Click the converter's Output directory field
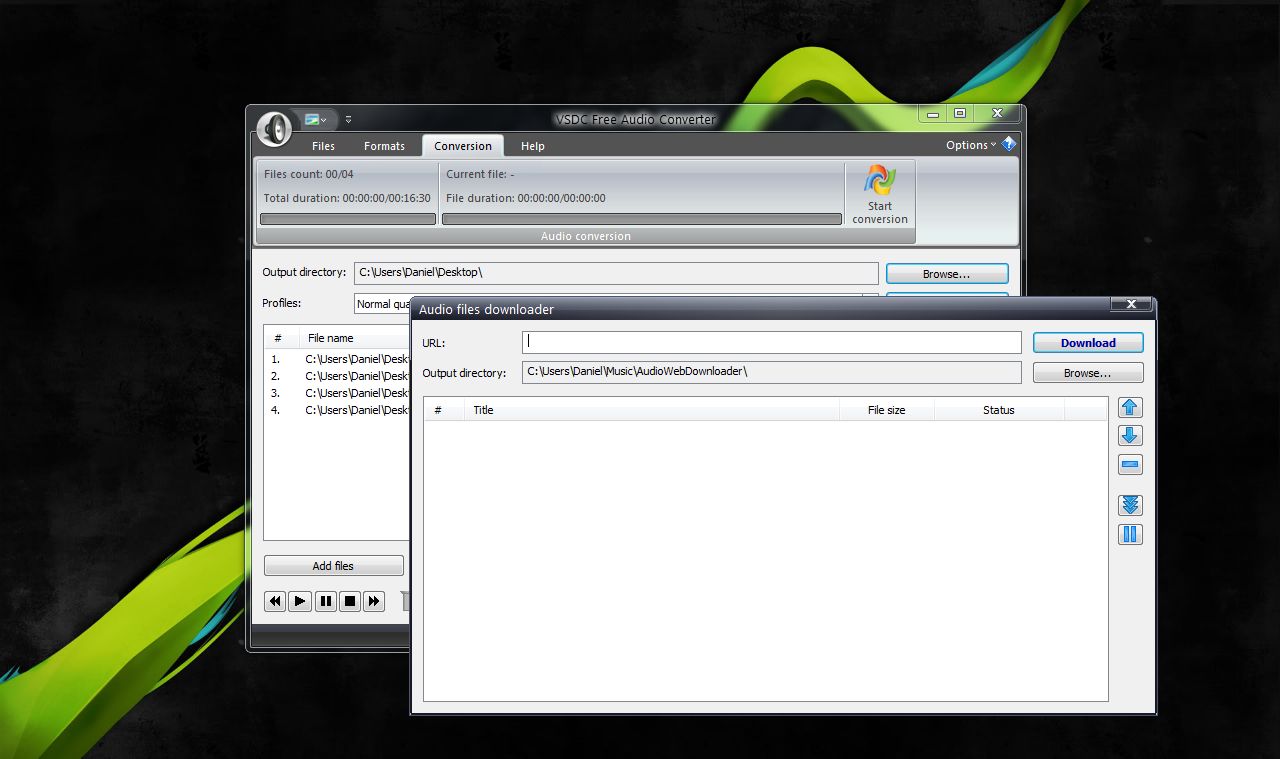 click(x=616, y=273)
